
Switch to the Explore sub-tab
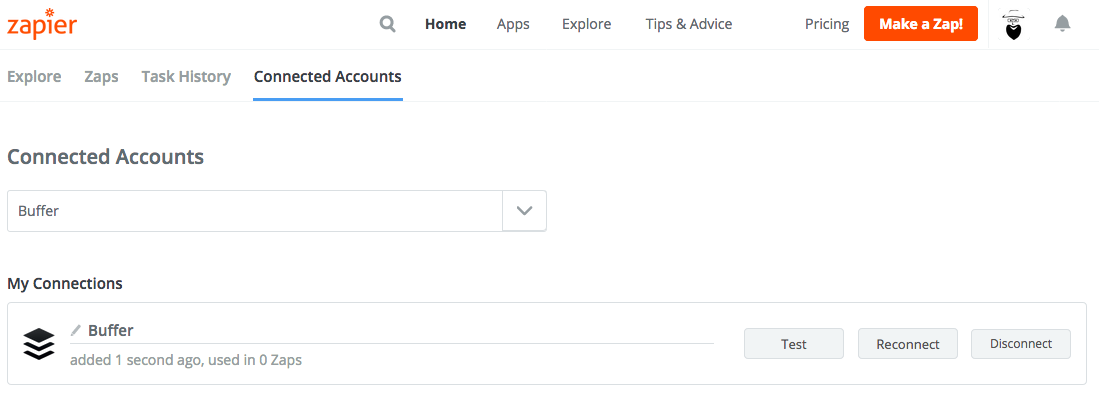tap(34, 76)
